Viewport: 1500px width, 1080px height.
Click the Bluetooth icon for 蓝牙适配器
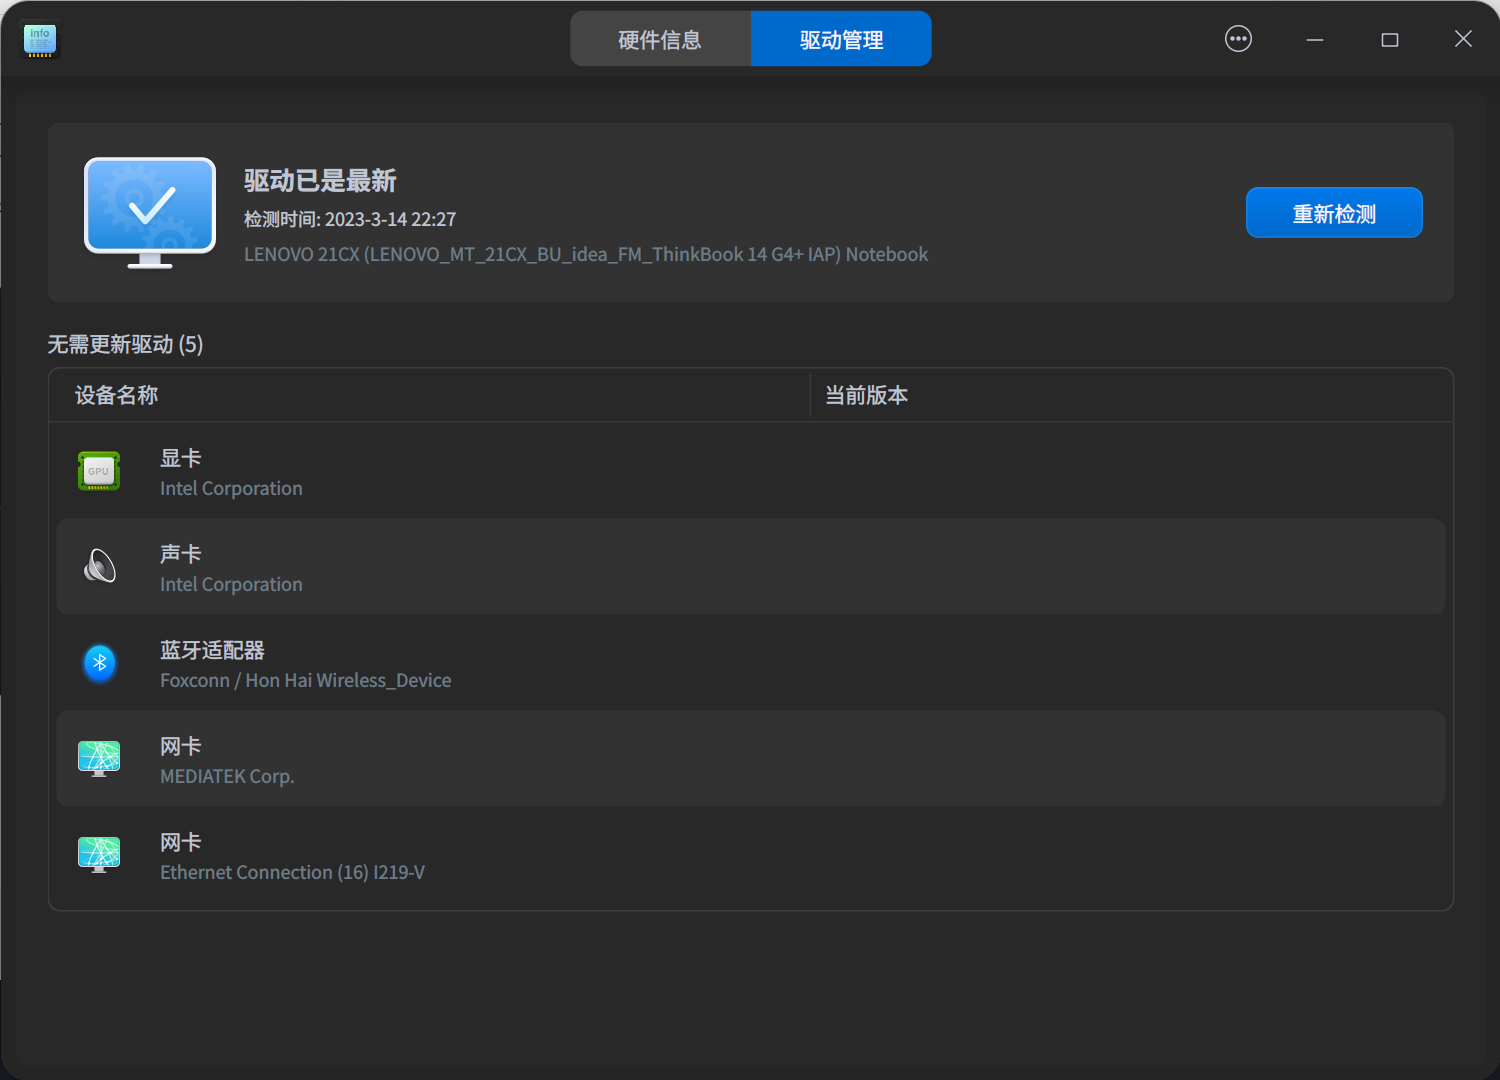click(99, 662)
